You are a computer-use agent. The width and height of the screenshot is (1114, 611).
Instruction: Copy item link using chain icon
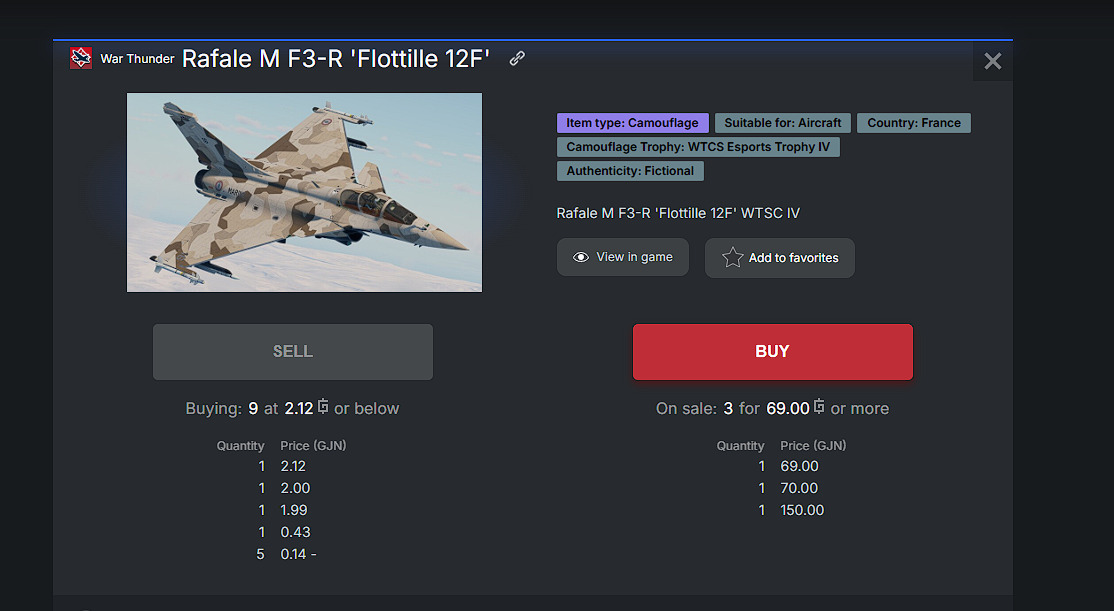pyautogui.click(x=517, y=58)
